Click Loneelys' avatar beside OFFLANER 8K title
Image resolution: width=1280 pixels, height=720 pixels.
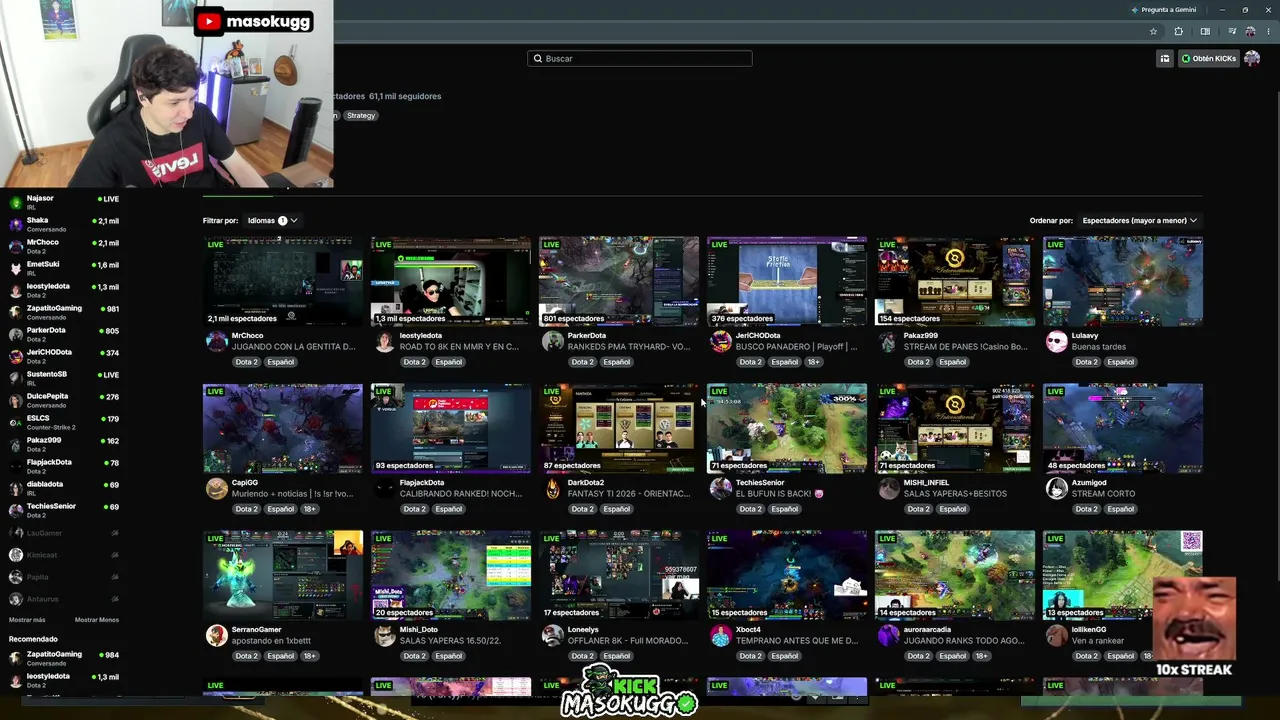click(x=553, y=636)
